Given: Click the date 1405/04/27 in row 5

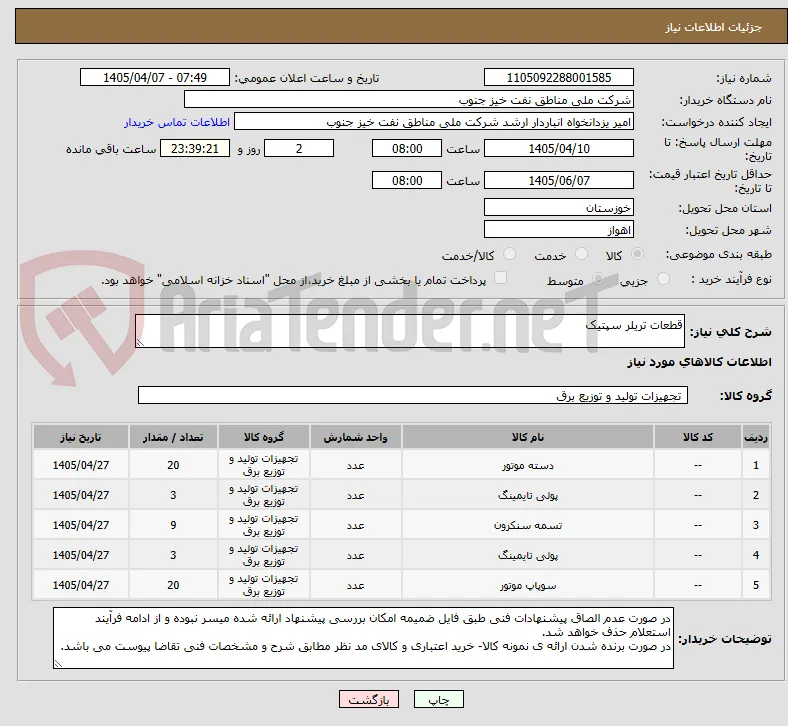Looking at the screenshot, I should 81,585.
